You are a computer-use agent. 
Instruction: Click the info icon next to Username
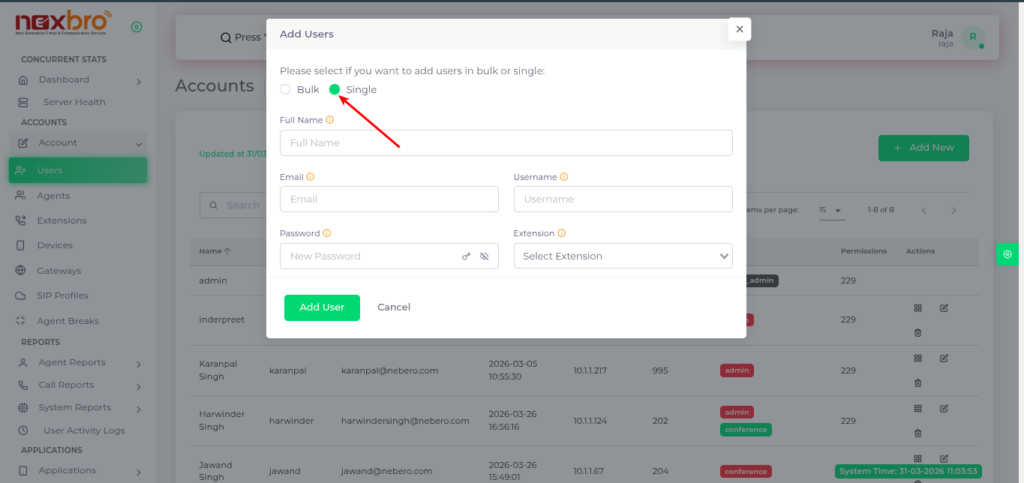tap(564, 177)
